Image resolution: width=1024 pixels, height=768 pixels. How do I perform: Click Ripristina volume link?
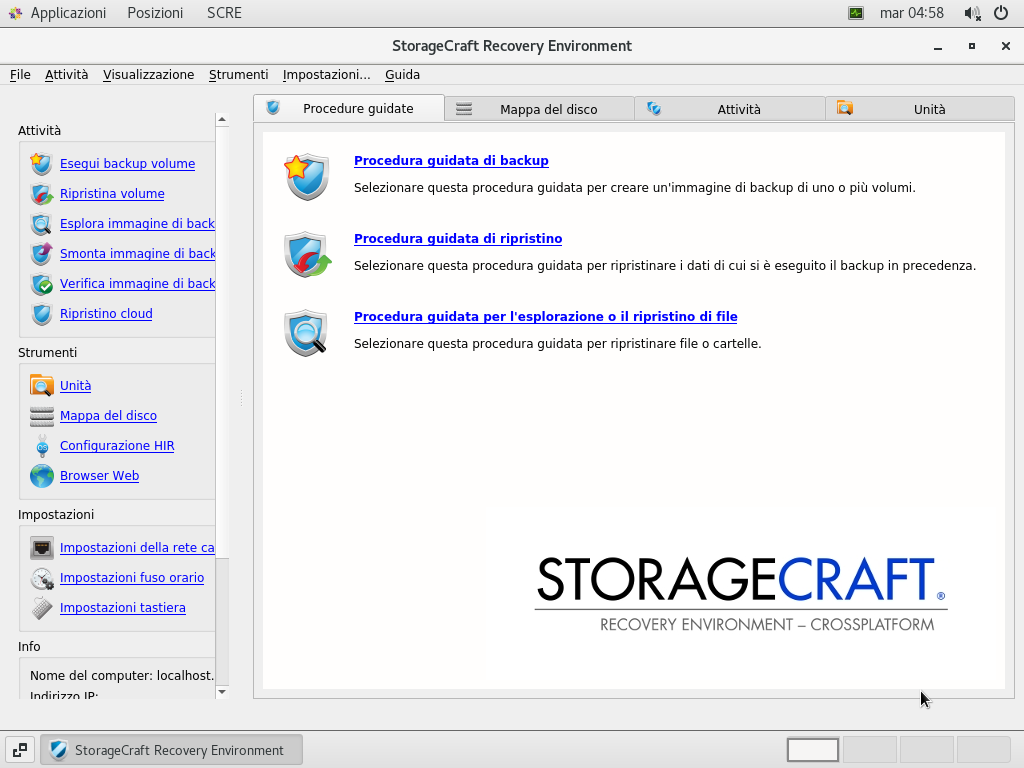112,194
